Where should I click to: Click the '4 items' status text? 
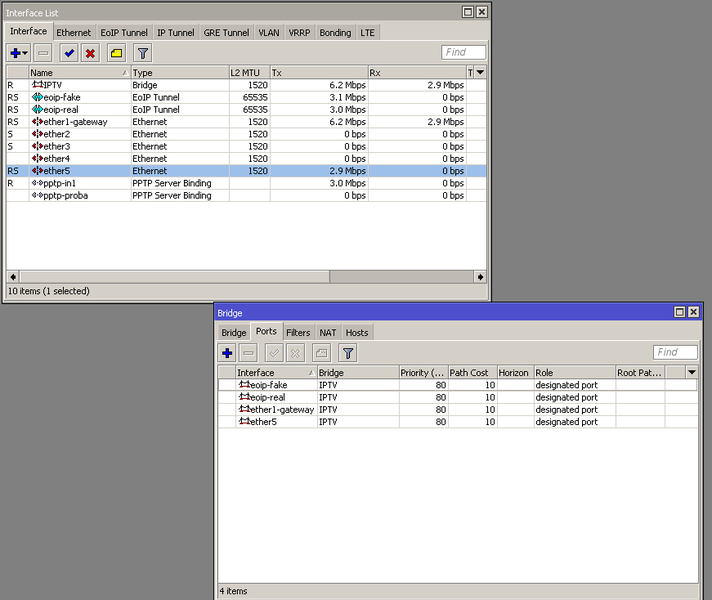pos(233,591)
